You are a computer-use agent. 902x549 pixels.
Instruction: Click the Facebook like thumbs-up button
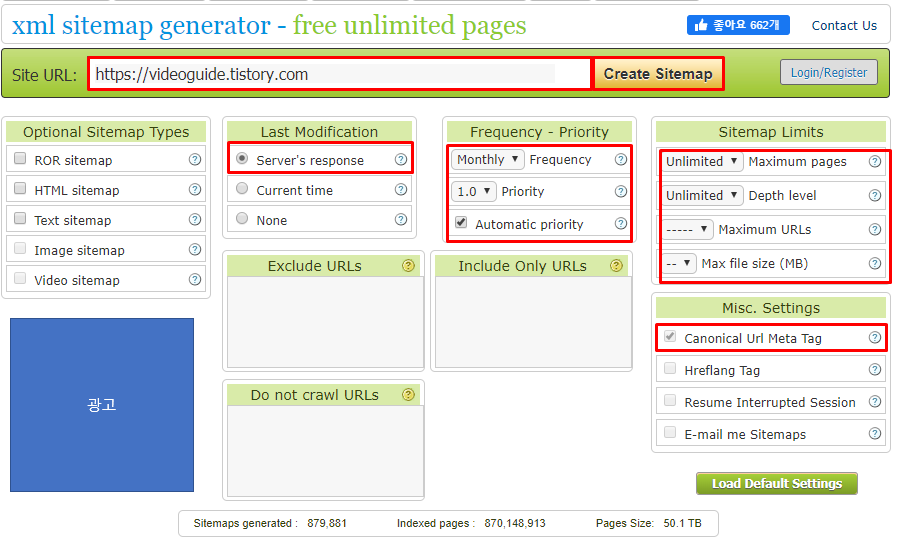[x=738, y=25]
